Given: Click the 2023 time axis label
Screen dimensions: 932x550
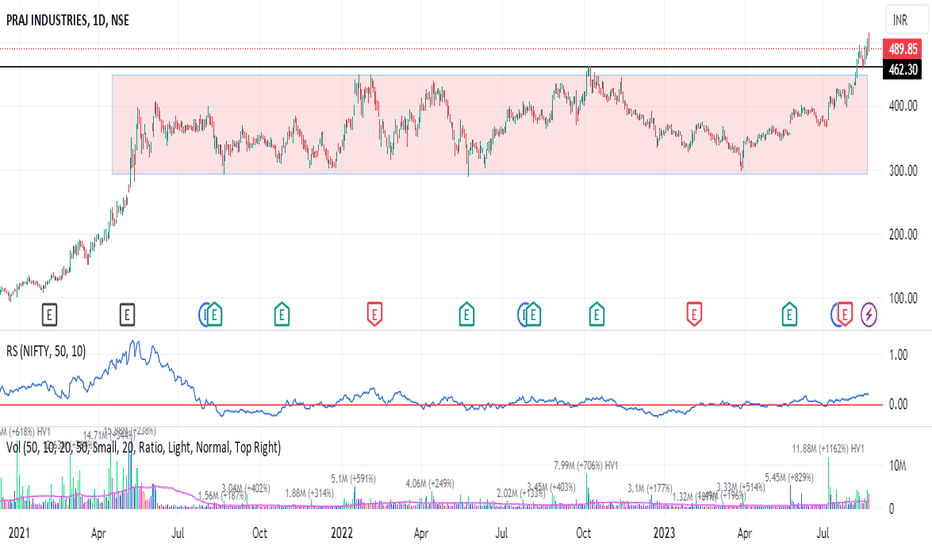Looking at the screenshot, I should pos(664,533).
